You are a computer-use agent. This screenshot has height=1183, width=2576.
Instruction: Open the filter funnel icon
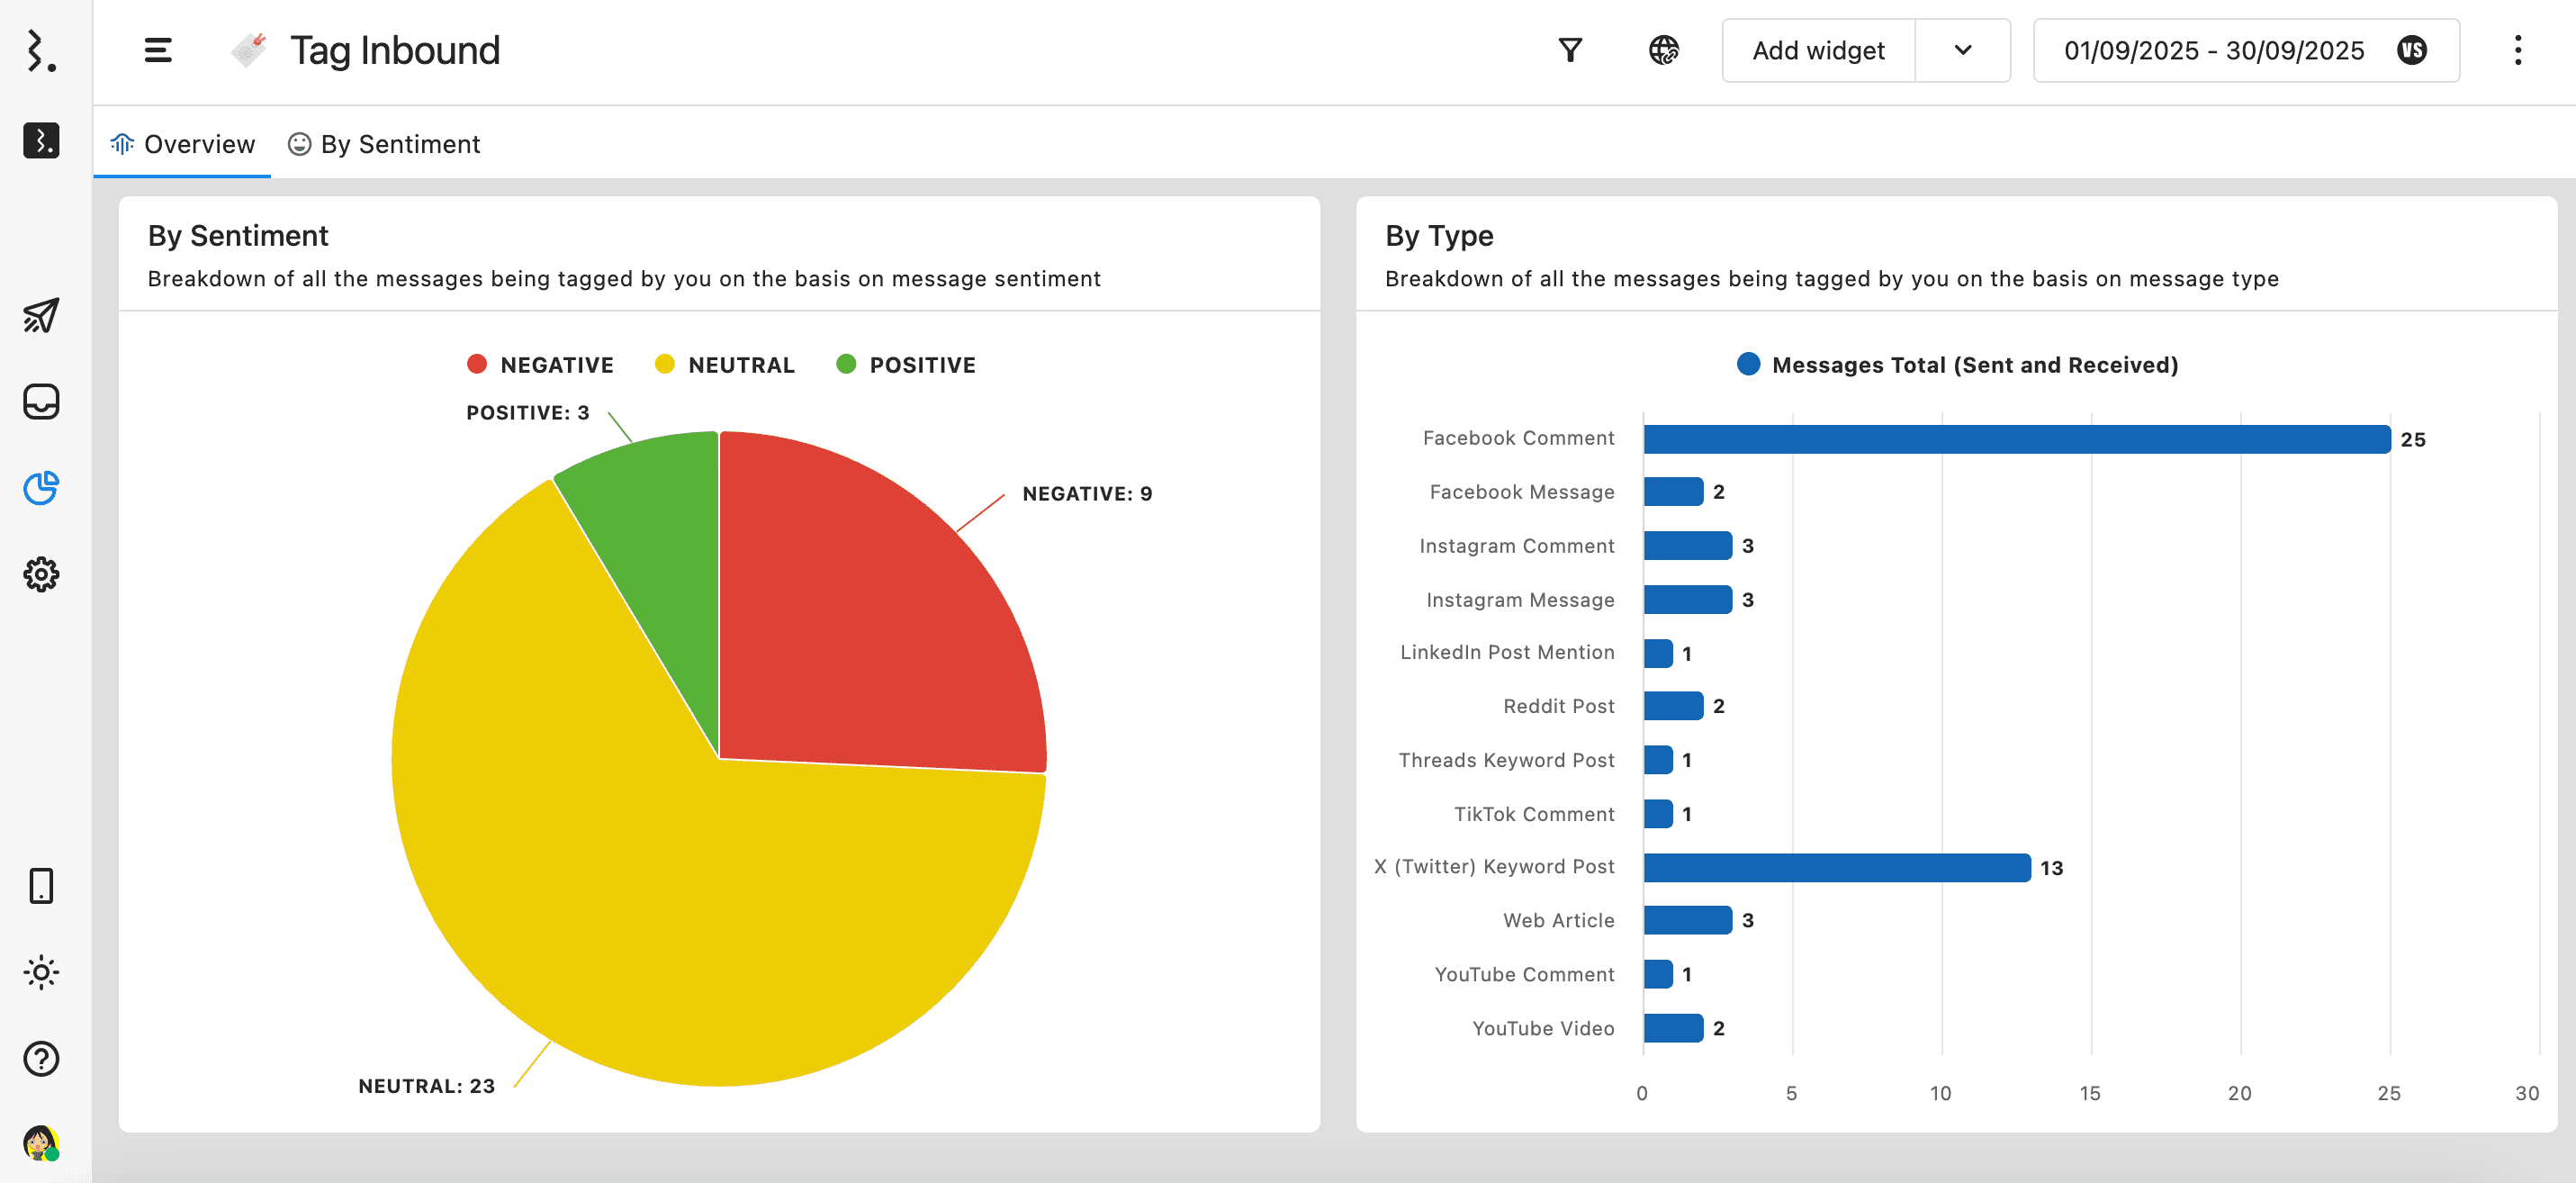pyautogui.click(x=1570, y=50)
